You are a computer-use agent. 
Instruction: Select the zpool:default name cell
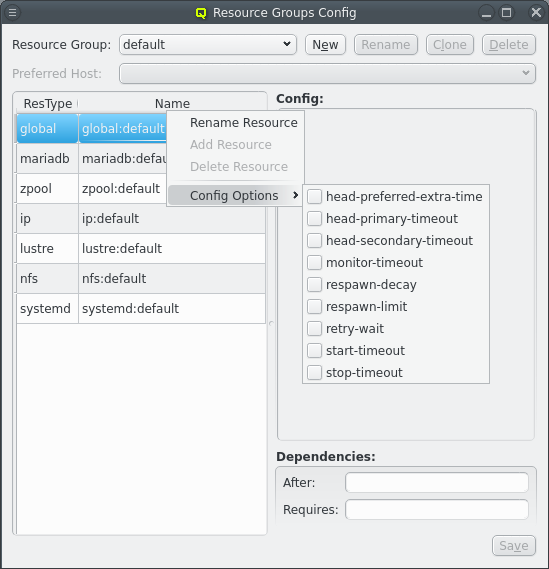point(123,189)
